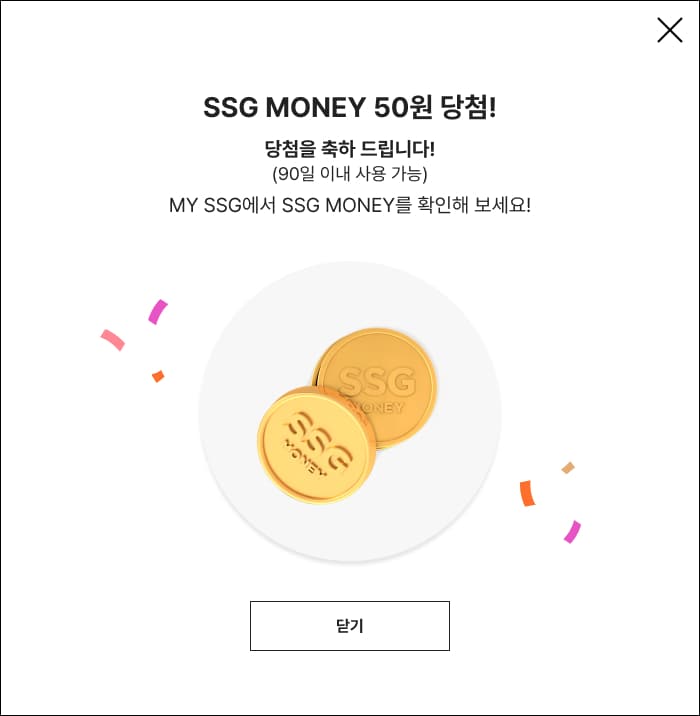This screenshot has height=716, width=700.
Task: Click the small orange confetti near the left
Action: pos(158,376)
